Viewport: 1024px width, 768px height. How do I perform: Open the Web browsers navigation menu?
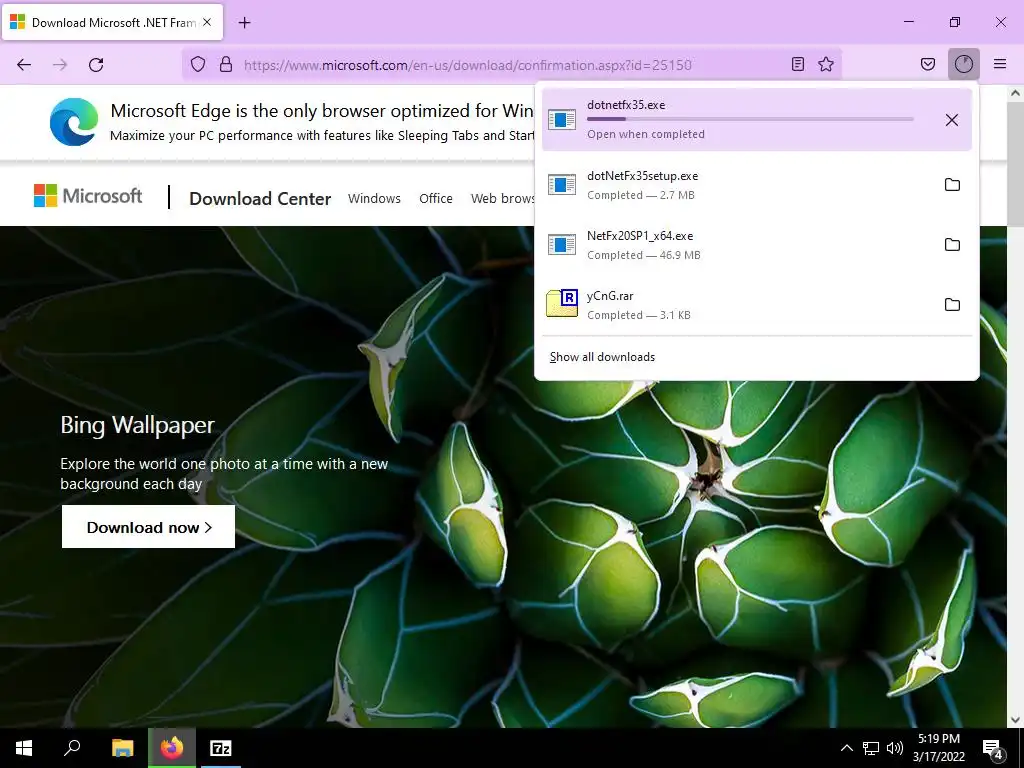[x=502, y=199]
